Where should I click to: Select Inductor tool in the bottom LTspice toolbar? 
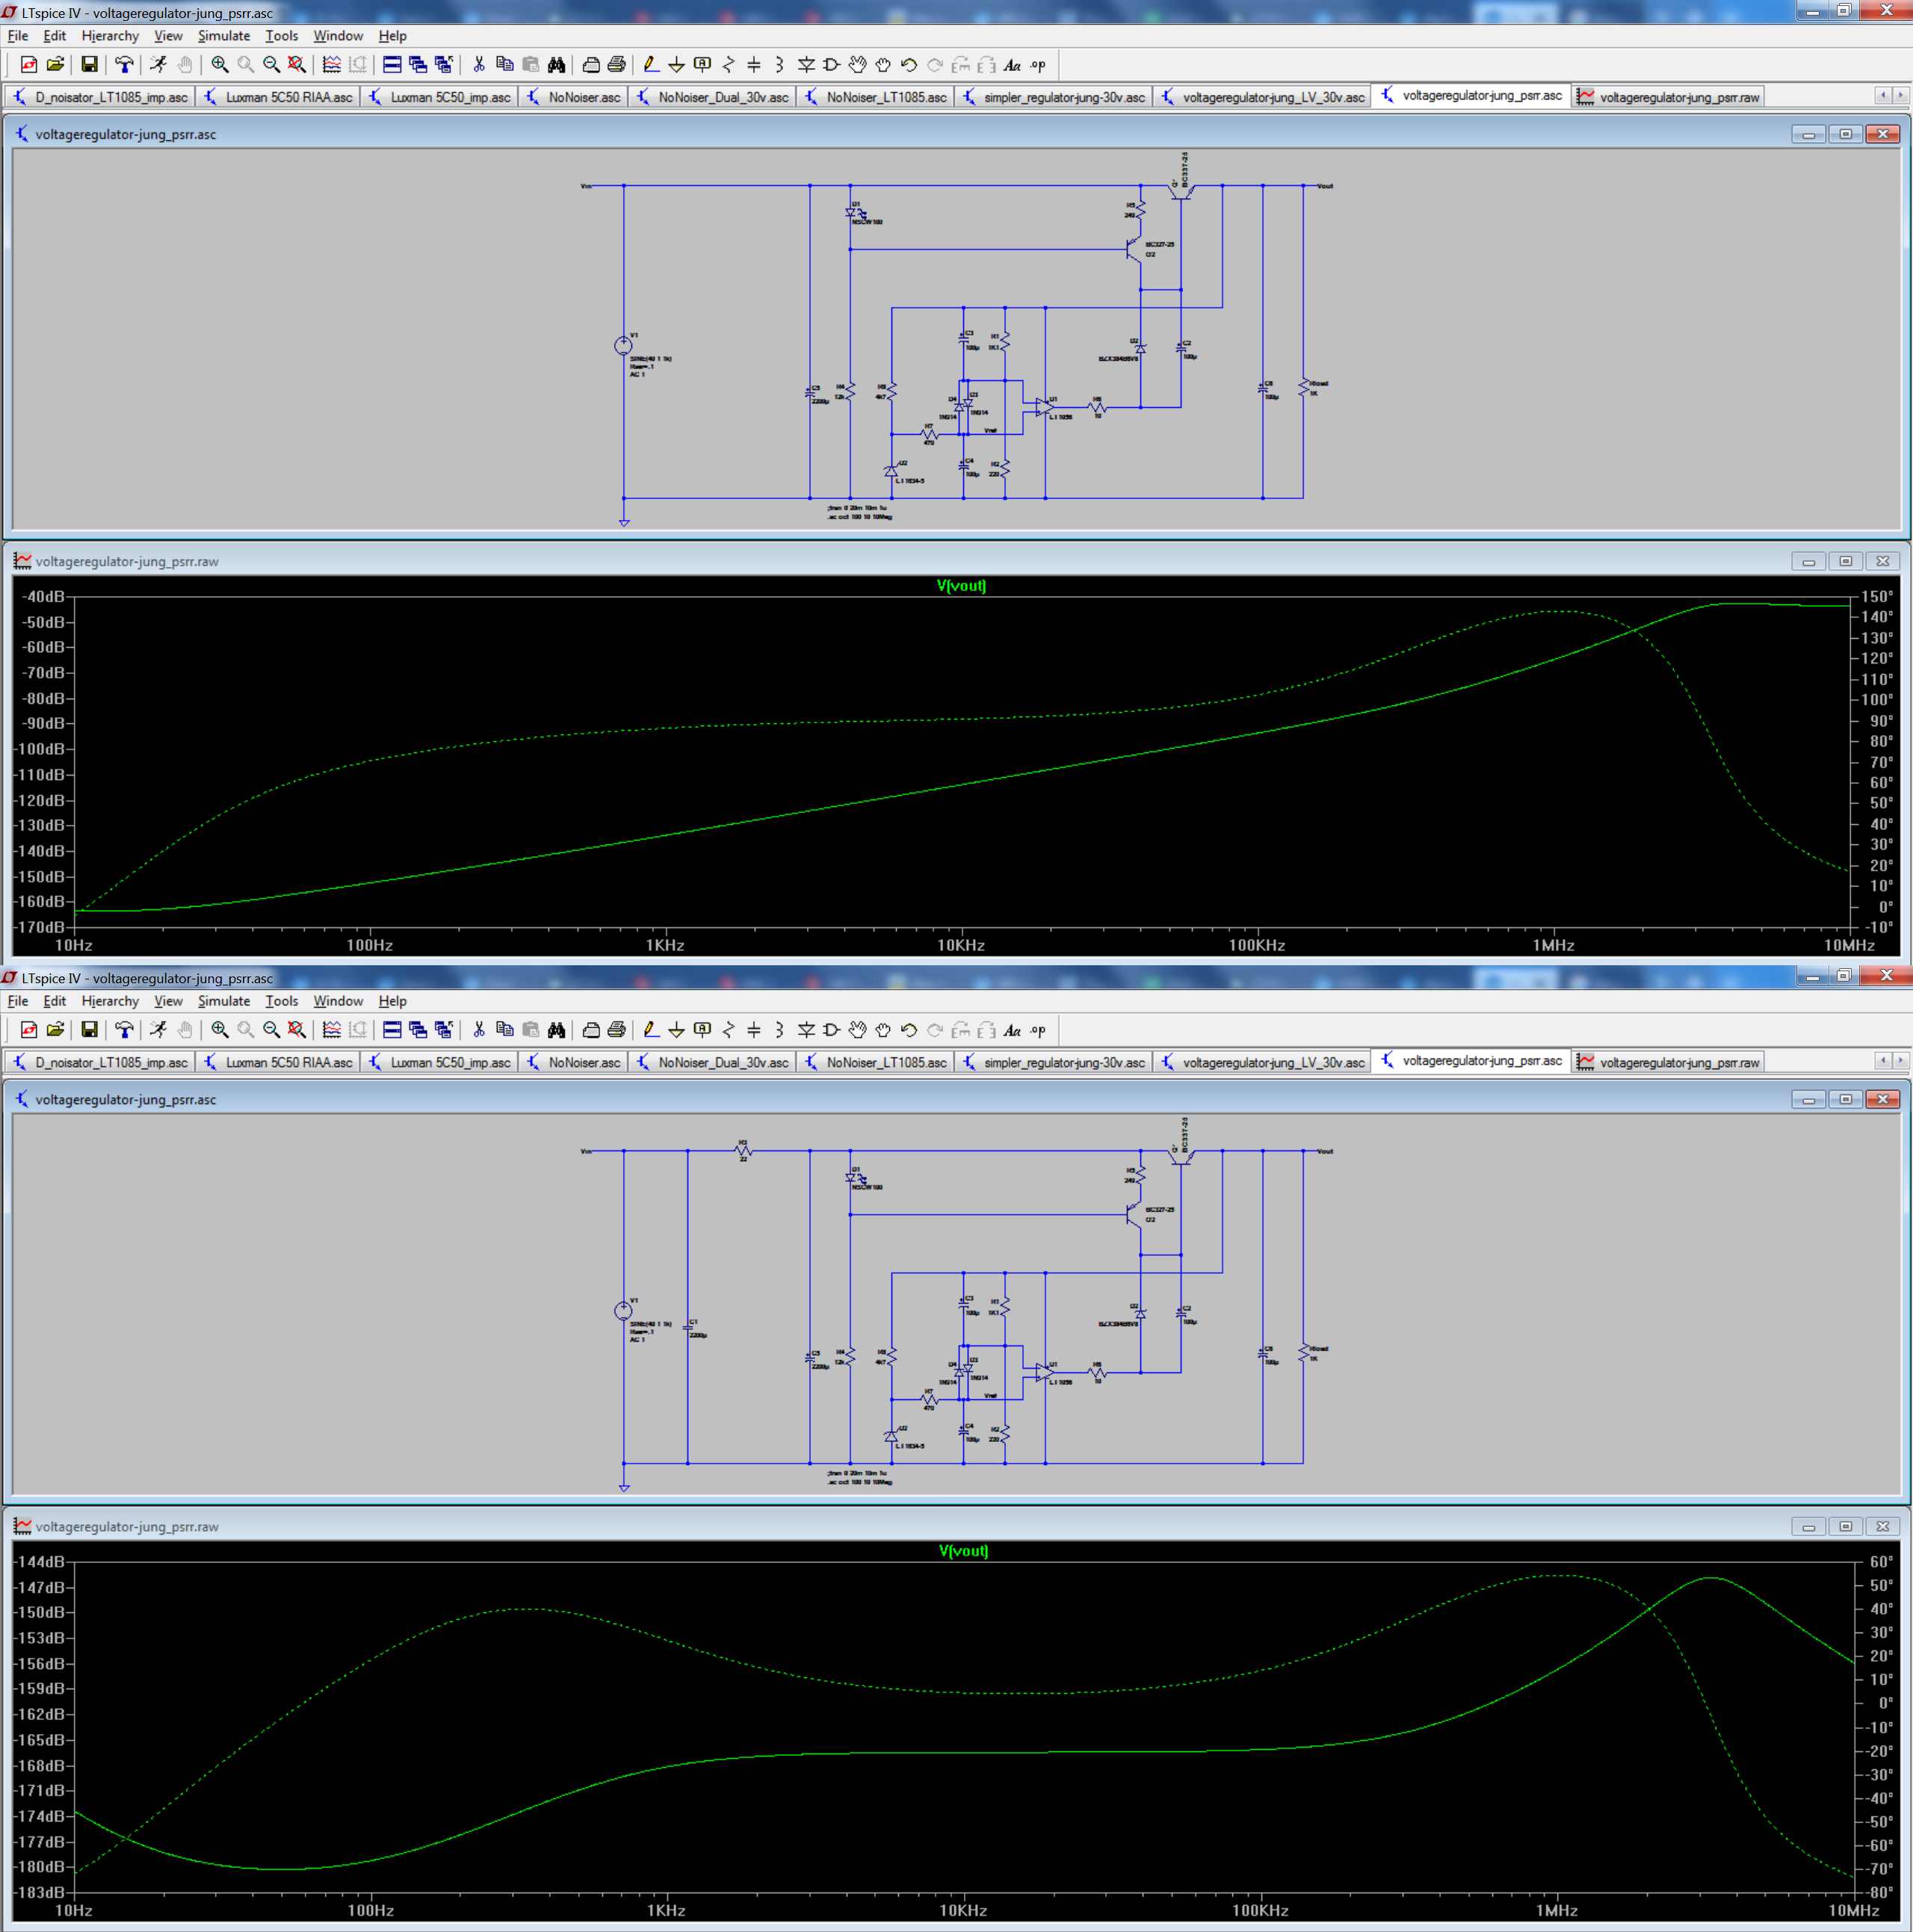pyautogui.click(x=780, y=1030)
